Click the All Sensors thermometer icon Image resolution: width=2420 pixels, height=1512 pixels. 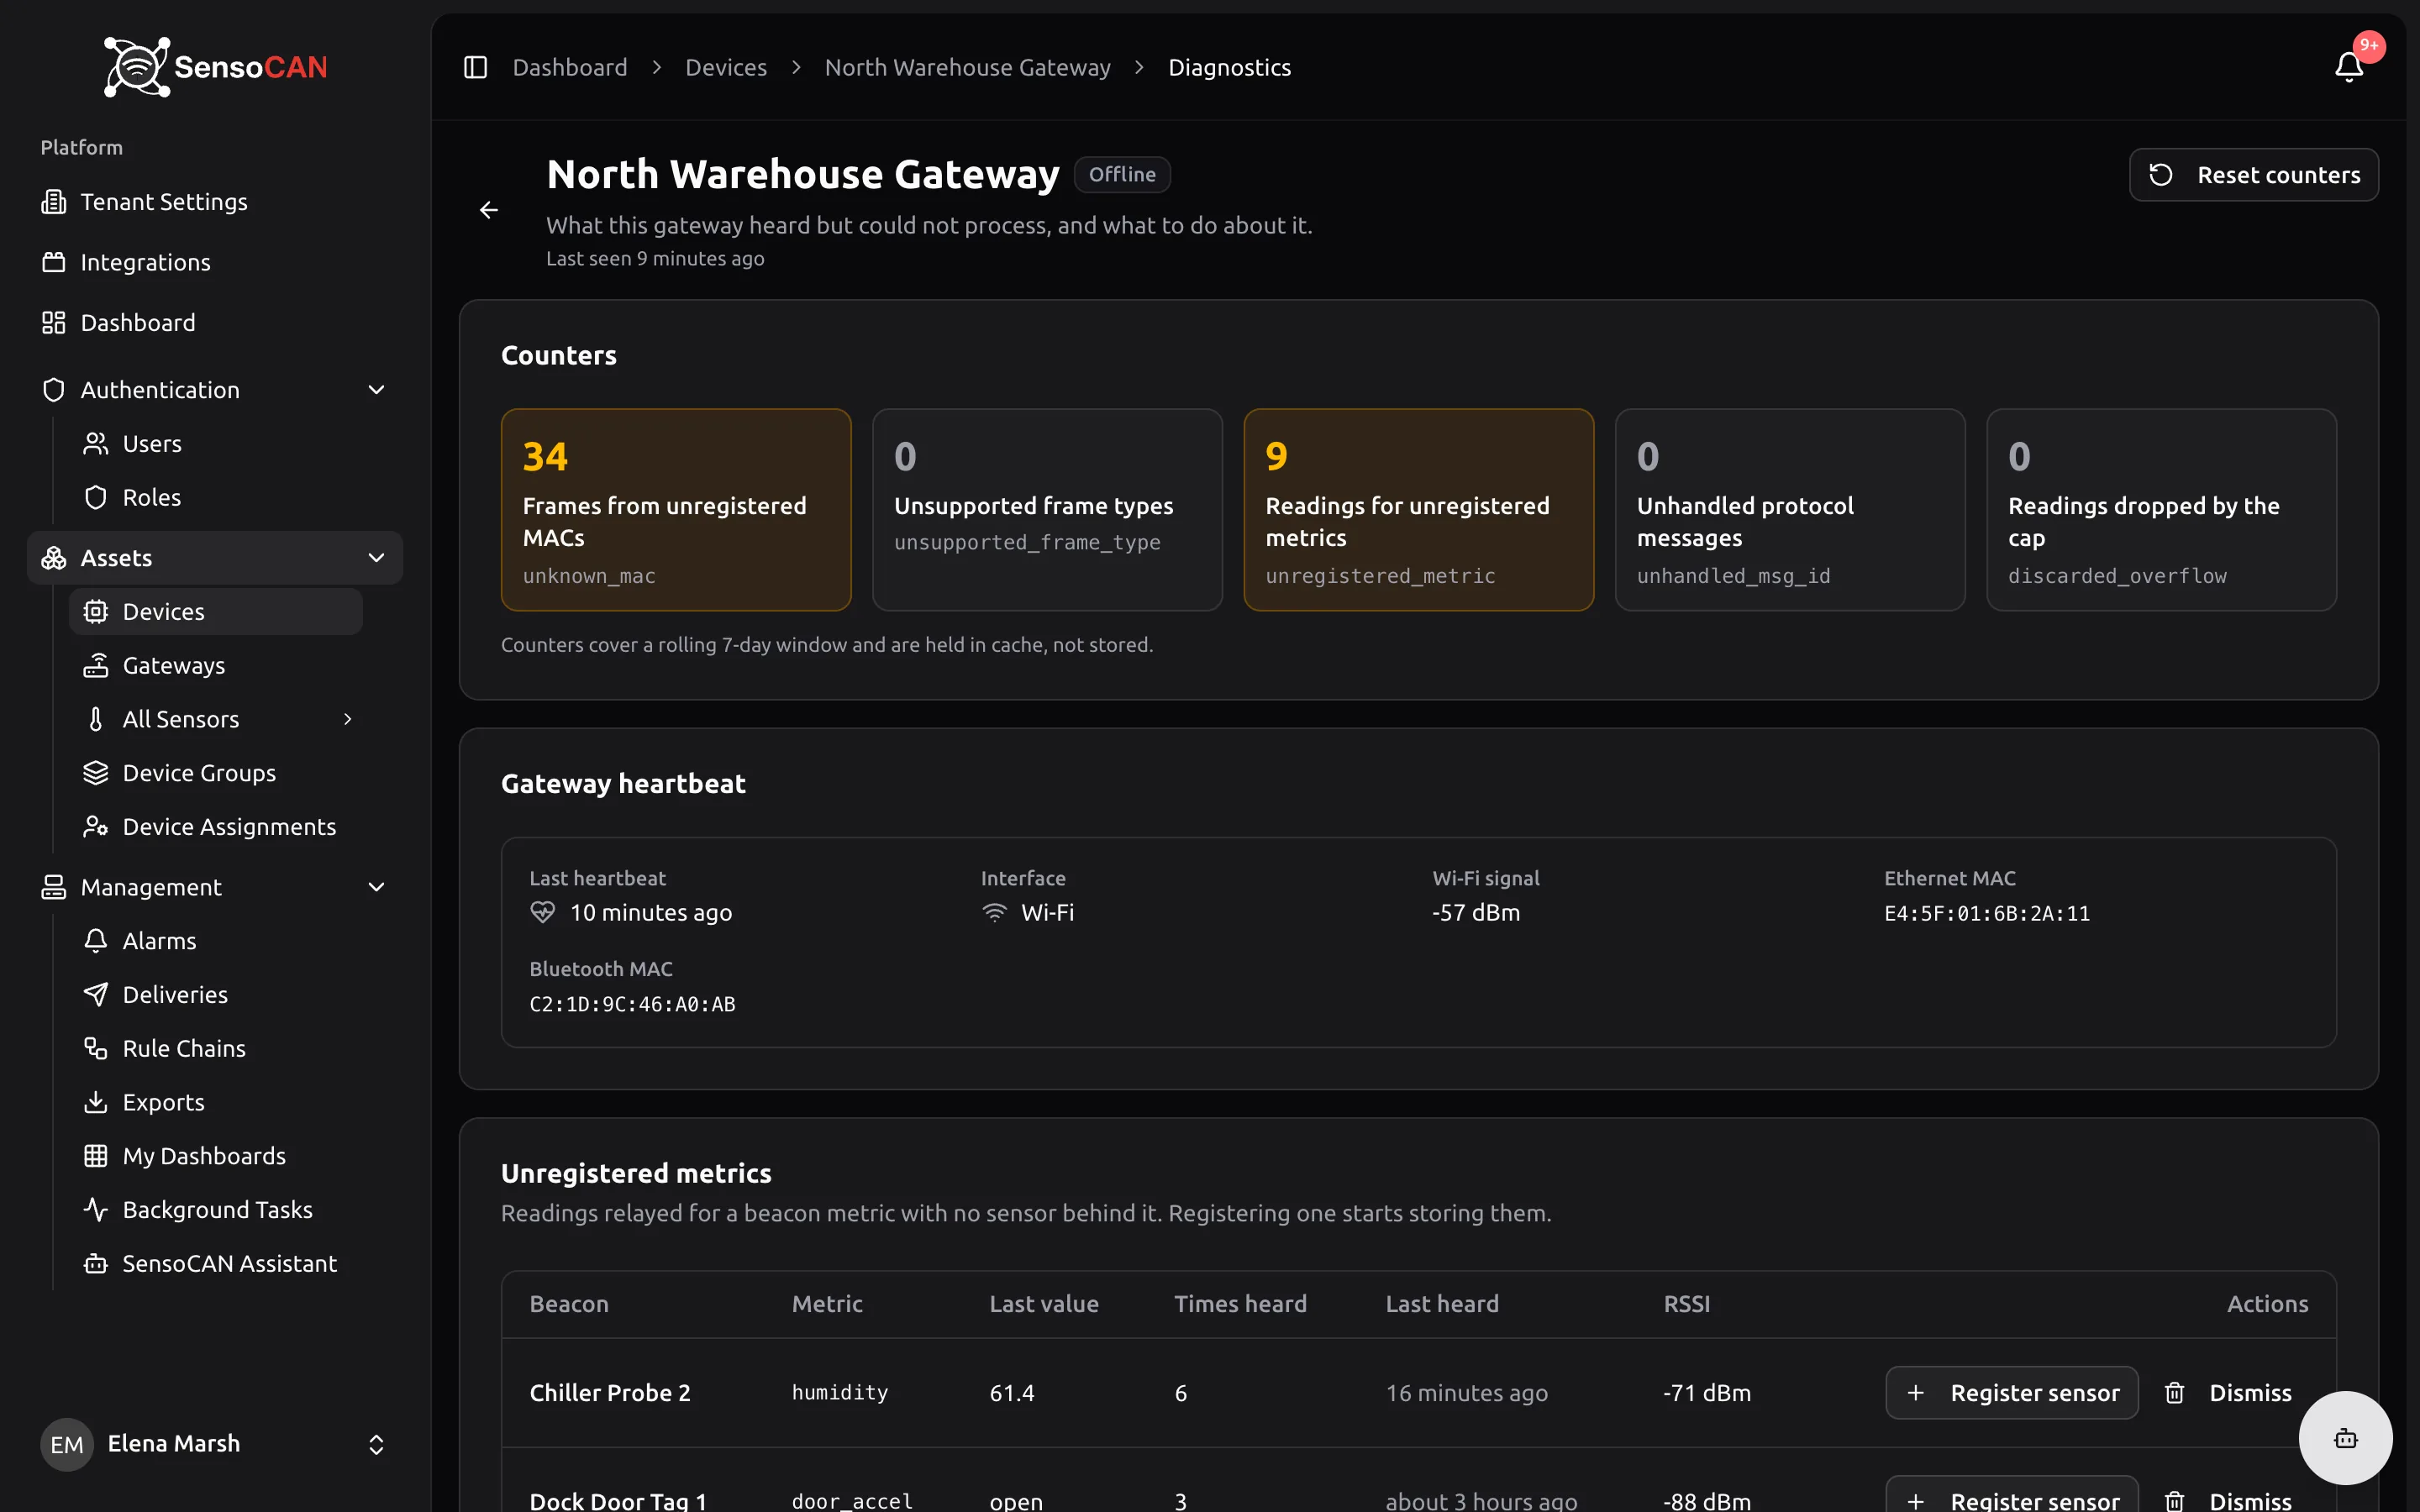96,720
